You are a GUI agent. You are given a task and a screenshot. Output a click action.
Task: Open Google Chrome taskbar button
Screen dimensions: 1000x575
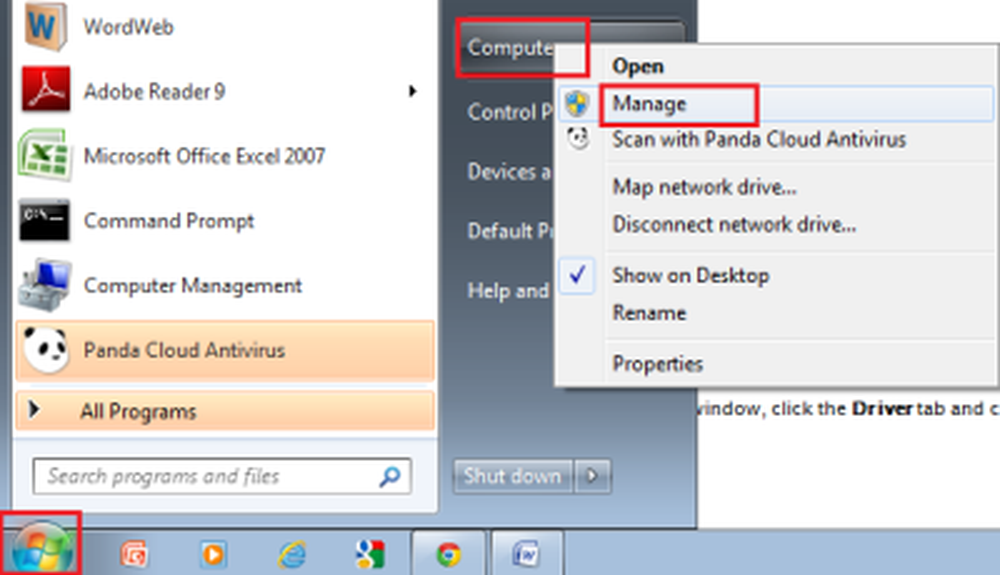pos(449,553)
